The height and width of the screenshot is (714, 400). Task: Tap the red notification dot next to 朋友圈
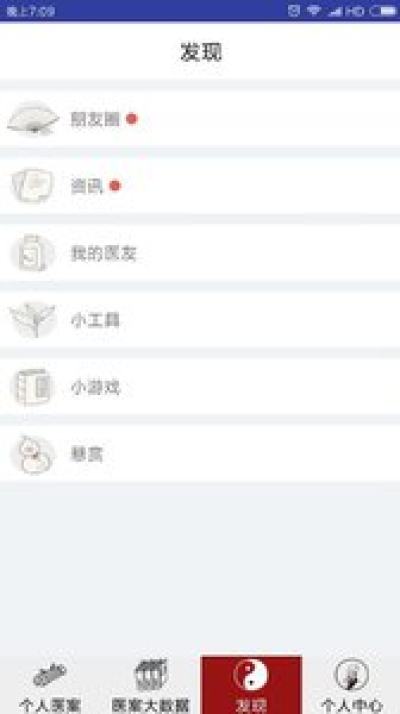click(x=132, y=119)
